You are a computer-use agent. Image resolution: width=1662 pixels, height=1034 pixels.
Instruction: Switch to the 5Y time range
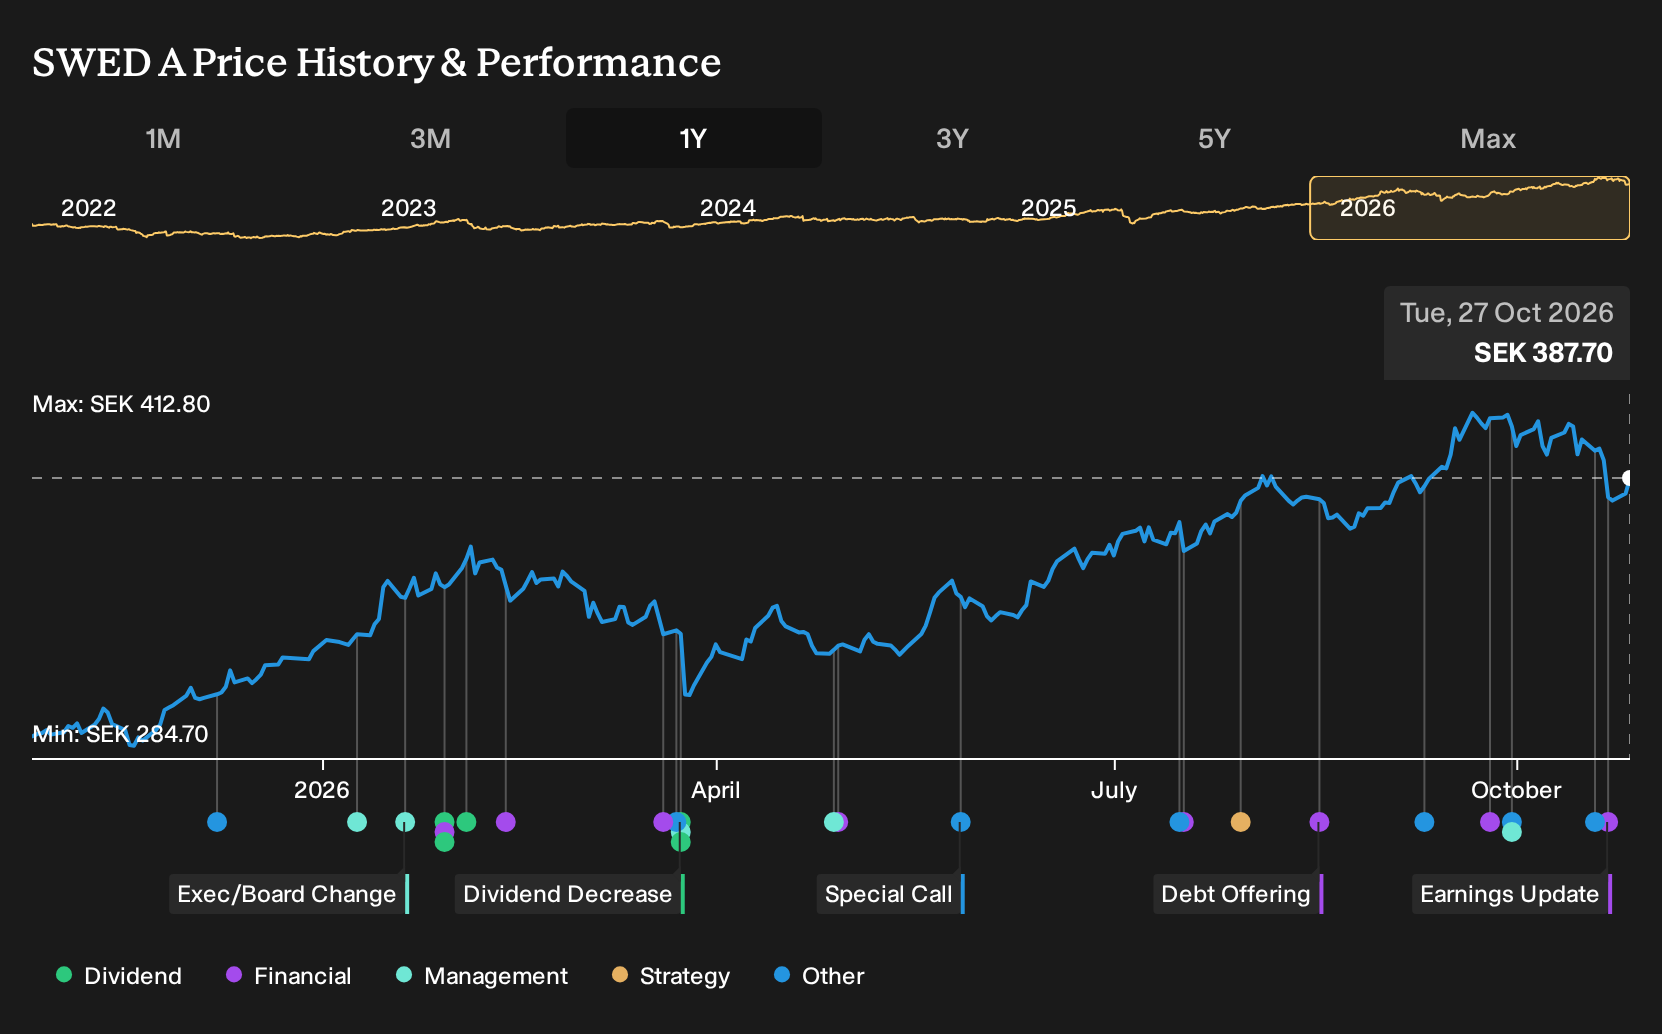[x=1214, y=138]
